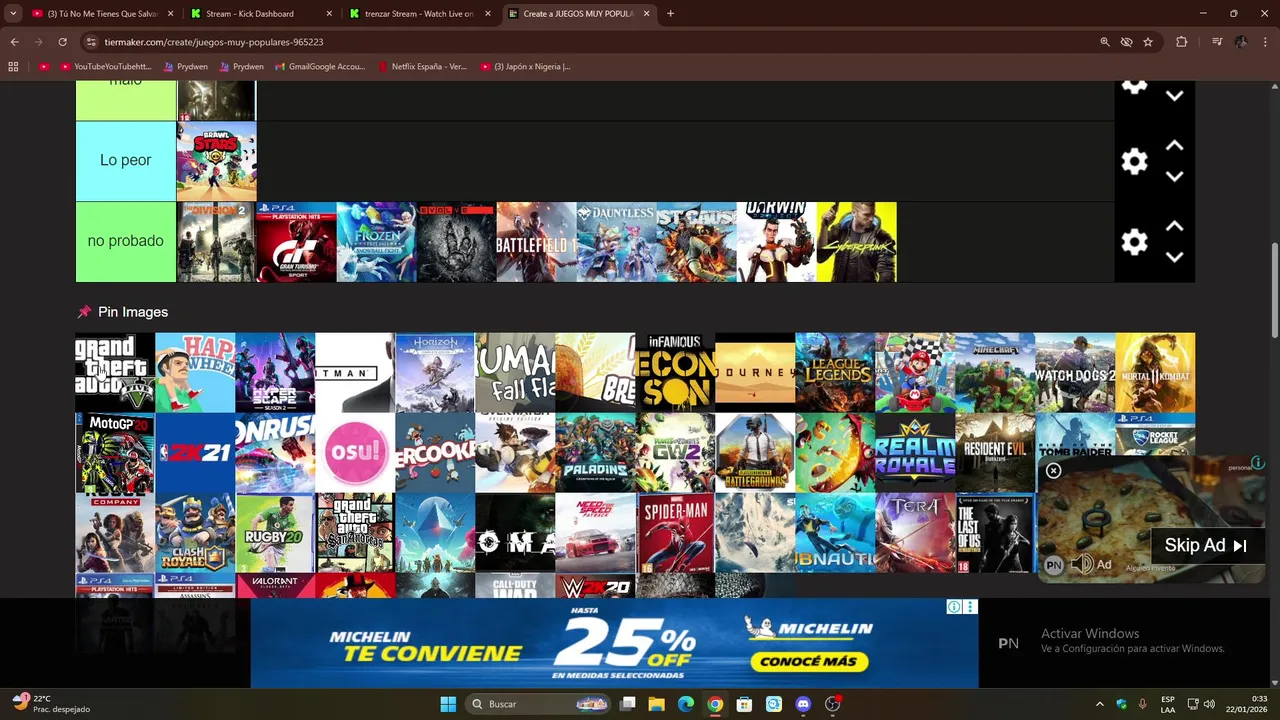1280x720 pixels.
Task: Move 'no probado' tier up with arrow
Action: click(x=1175, y=227)
